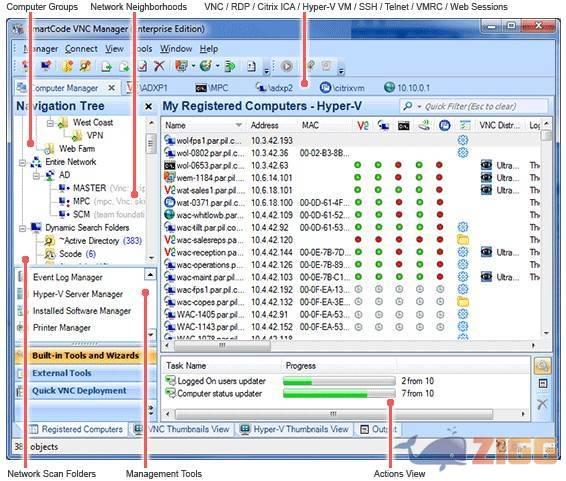Open the View menu
This screenshot has width=566, height=481.
coord(114,49)
